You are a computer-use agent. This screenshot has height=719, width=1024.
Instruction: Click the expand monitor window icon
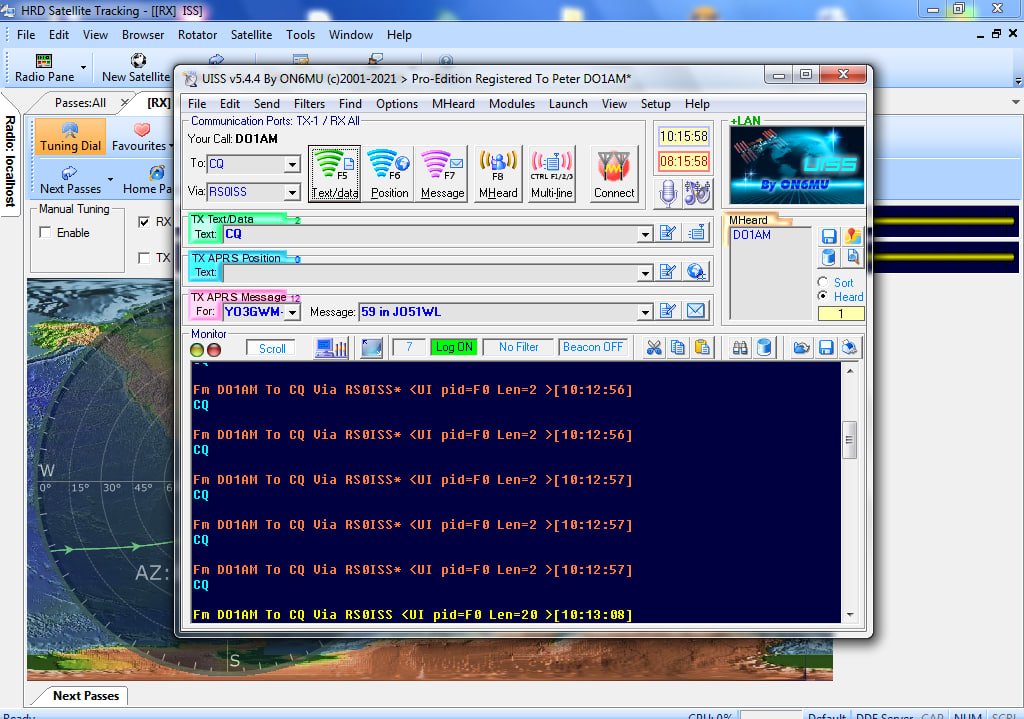coord(372,347)
